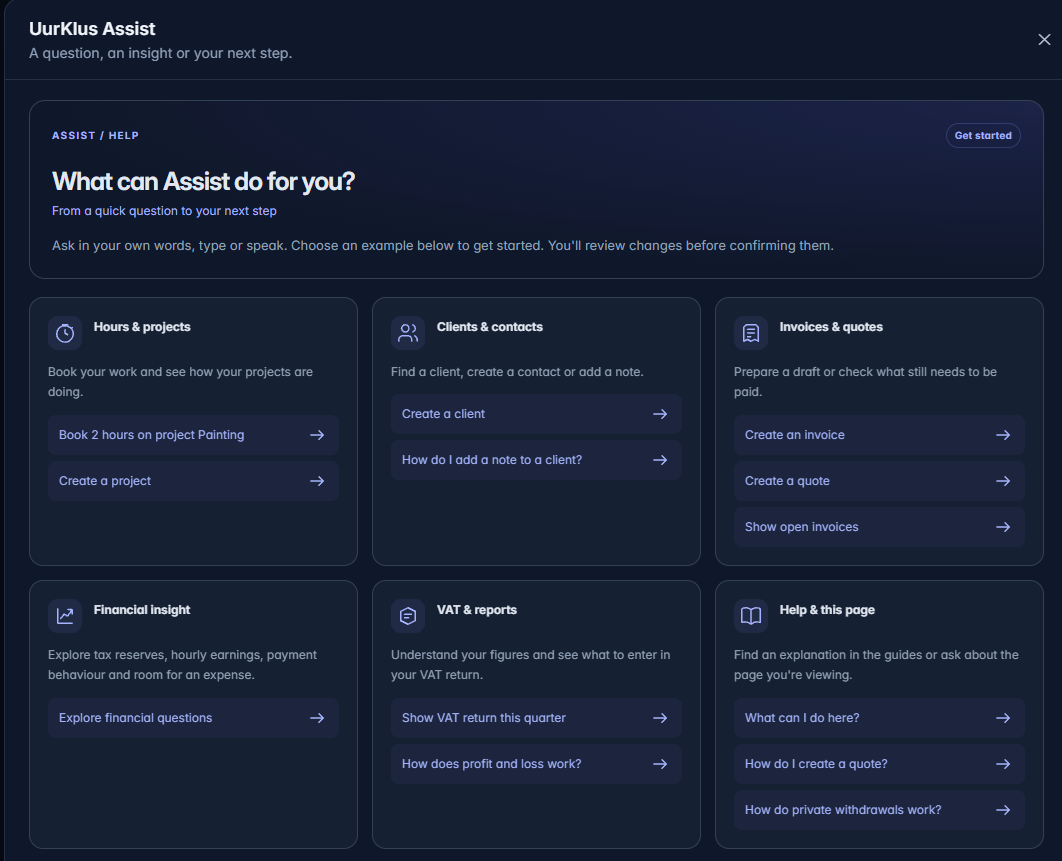The height and width of the screenshot is (861, 1062).
Task: Click the Hours & projects clock icon
Action: [x=65, y=333]
